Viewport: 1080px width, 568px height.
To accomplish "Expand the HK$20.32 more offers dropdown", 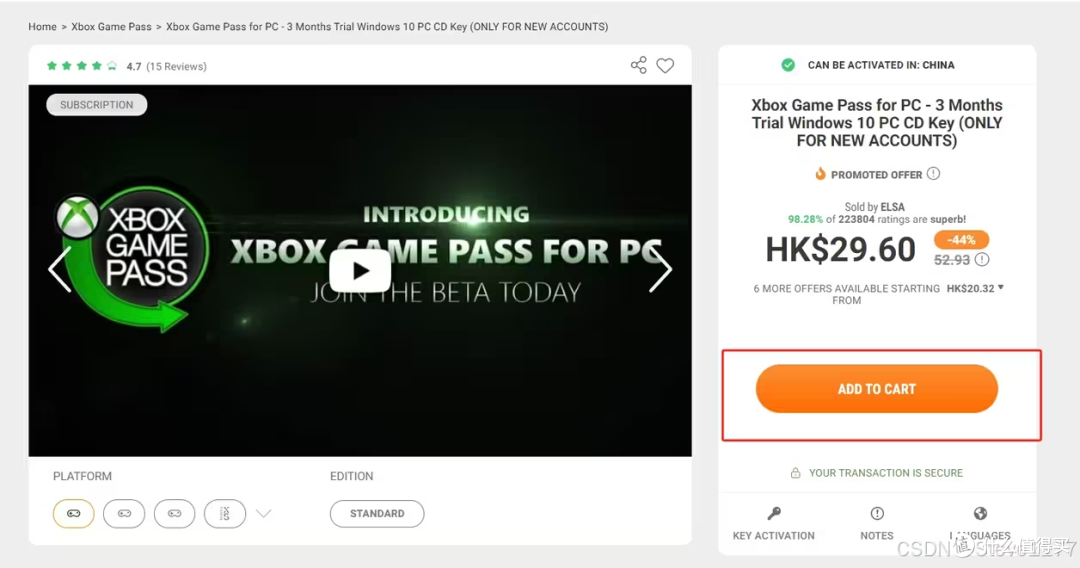I will tap(1000, 288).
